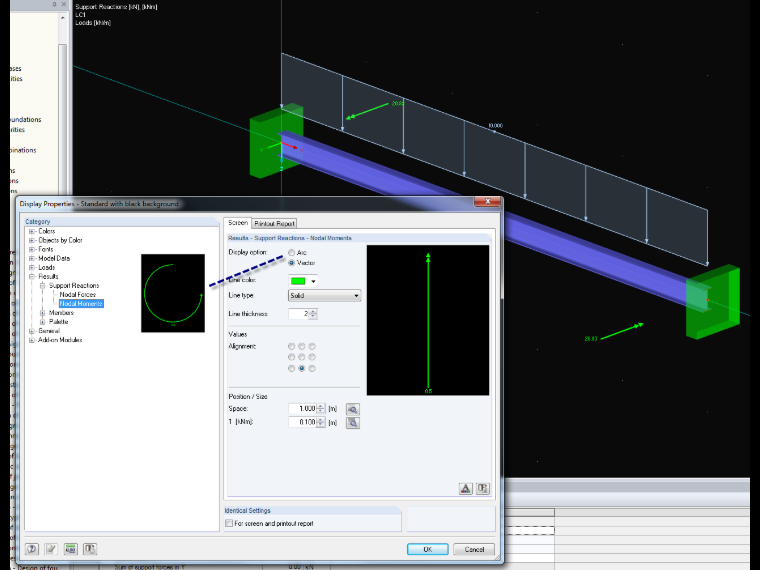This screenshot has width=760, height=570.
Task: Expand the Loads category node
Action: [32, 268]
